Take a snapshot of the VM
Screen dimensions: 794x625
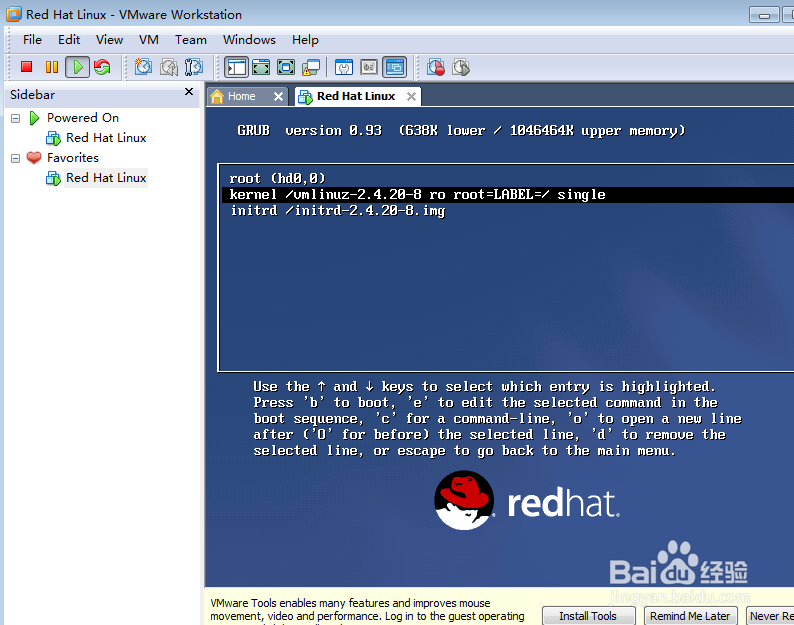[143, 67]
